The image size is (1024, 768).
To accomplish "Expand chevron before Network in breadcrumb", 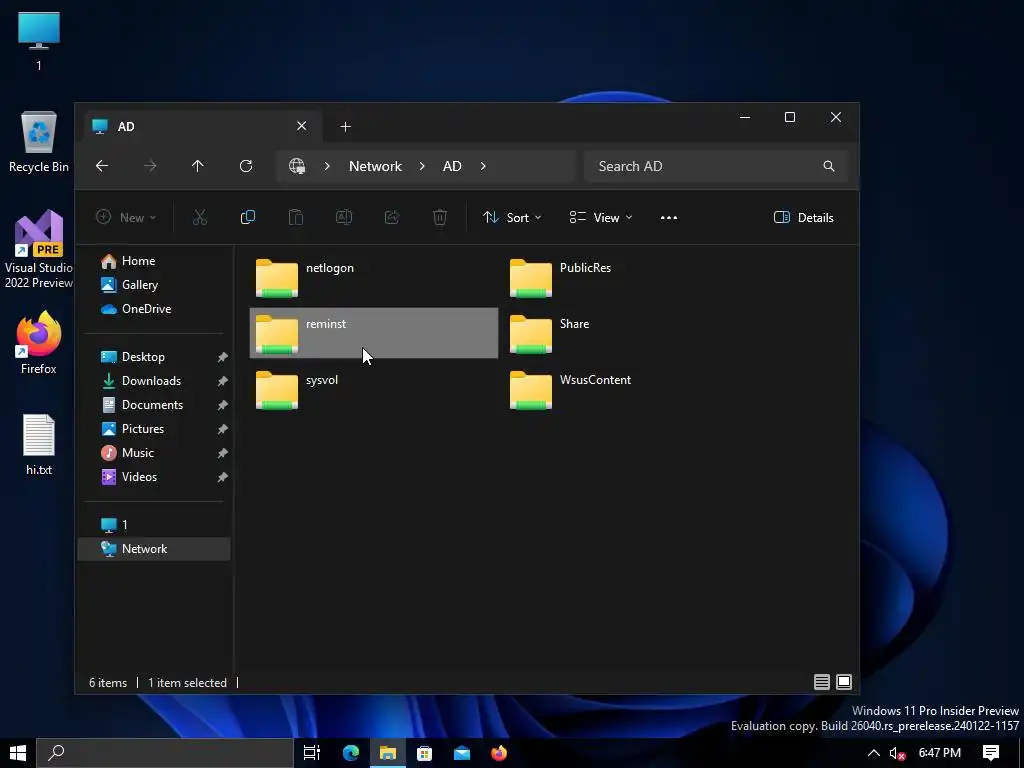I will (327, 166).
